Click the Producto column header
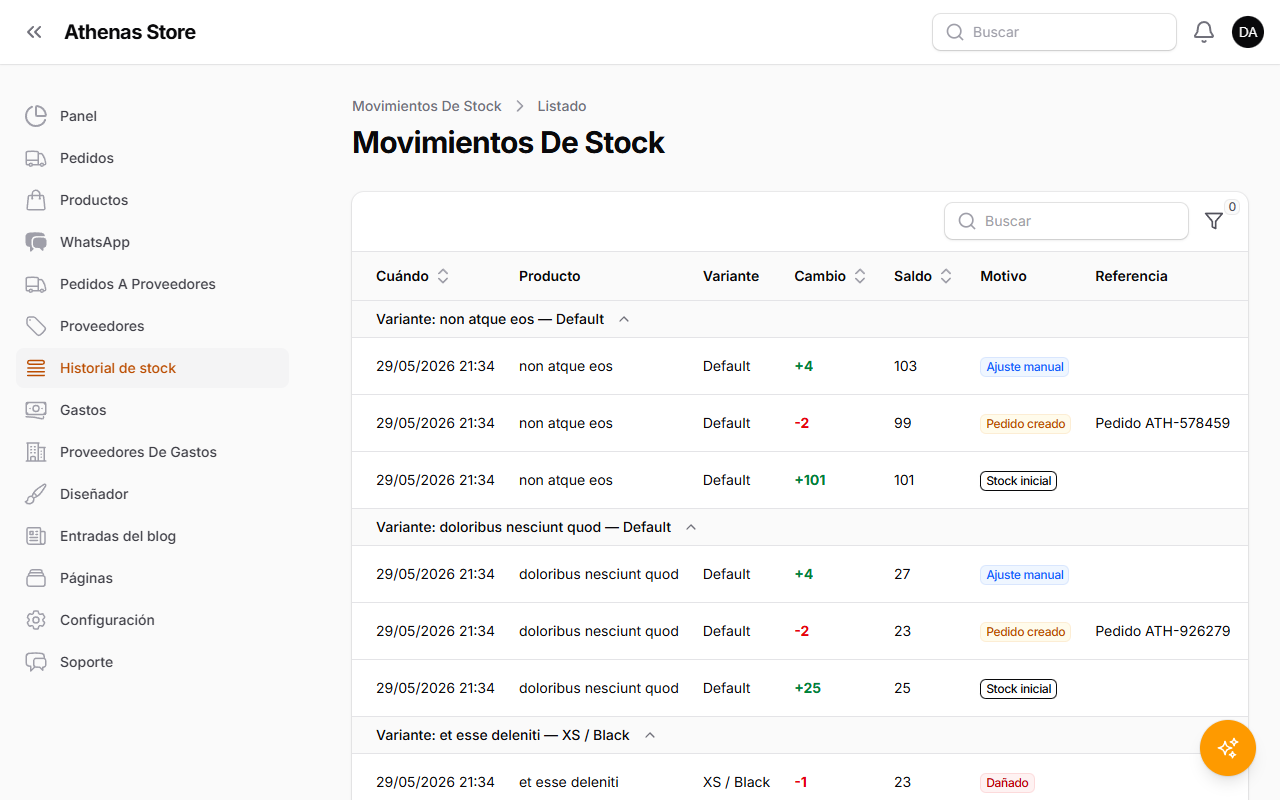The image size is (1280, 800). 550,276
